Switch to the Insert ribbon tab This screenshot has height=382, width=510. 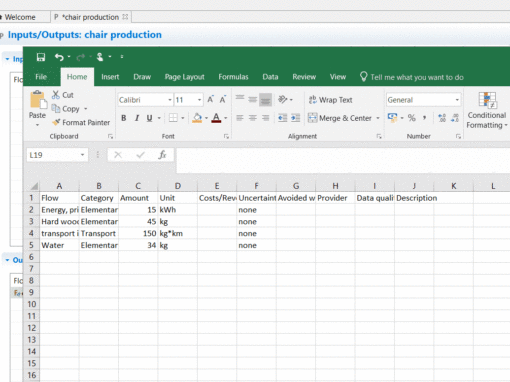click(110, 77)
